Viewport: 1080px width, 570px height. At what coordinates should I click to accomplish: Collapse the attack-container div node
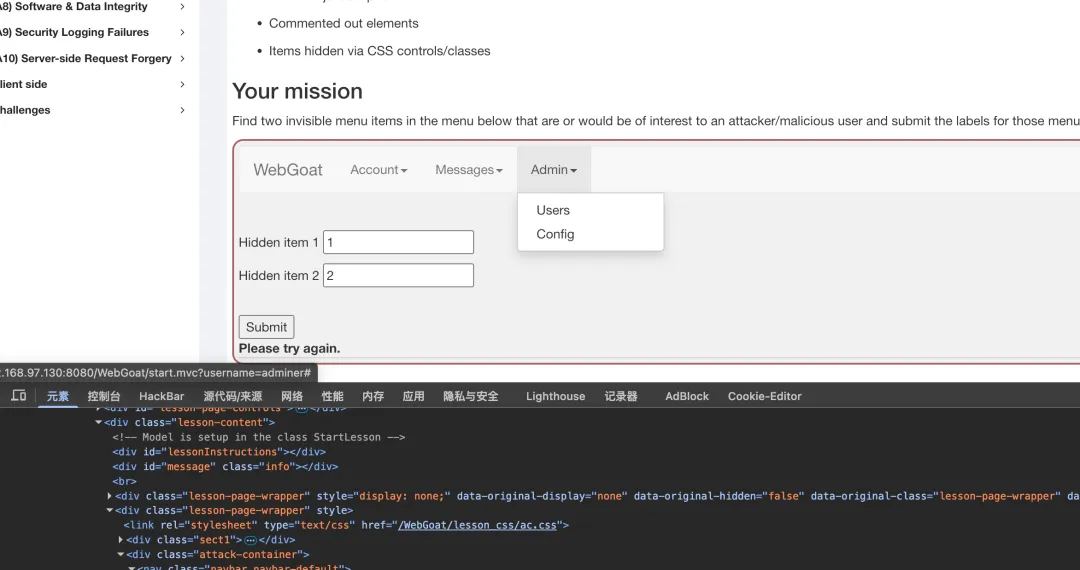121,554
